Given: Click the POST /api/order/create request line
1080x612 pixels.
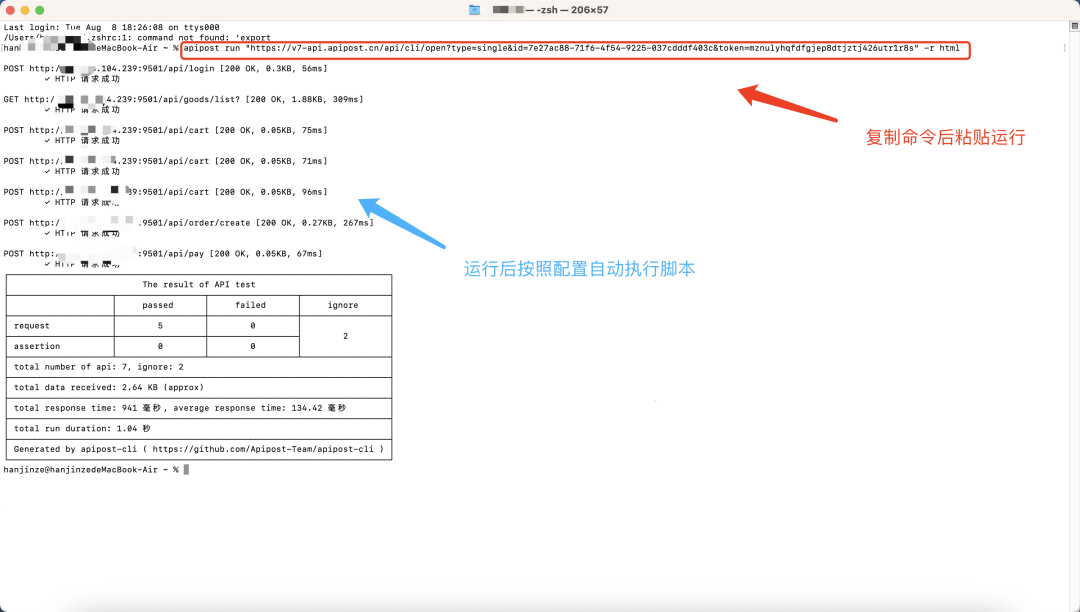Looking at the screenshot, I should 189,223.
